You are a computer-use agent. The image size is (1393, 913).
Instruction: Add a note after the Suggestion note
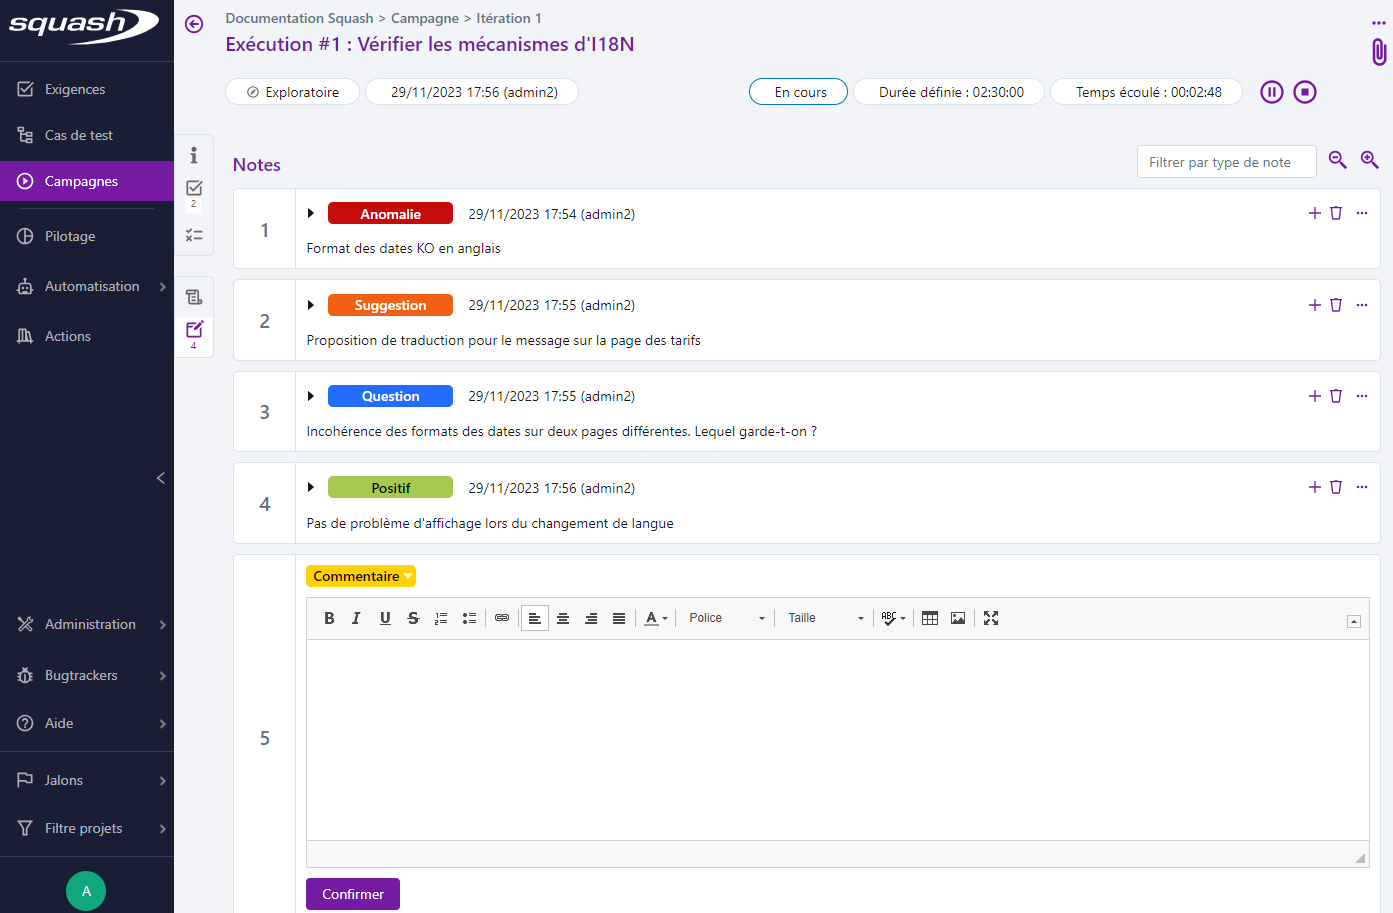pyautogui.click(x=1314, y=305)
